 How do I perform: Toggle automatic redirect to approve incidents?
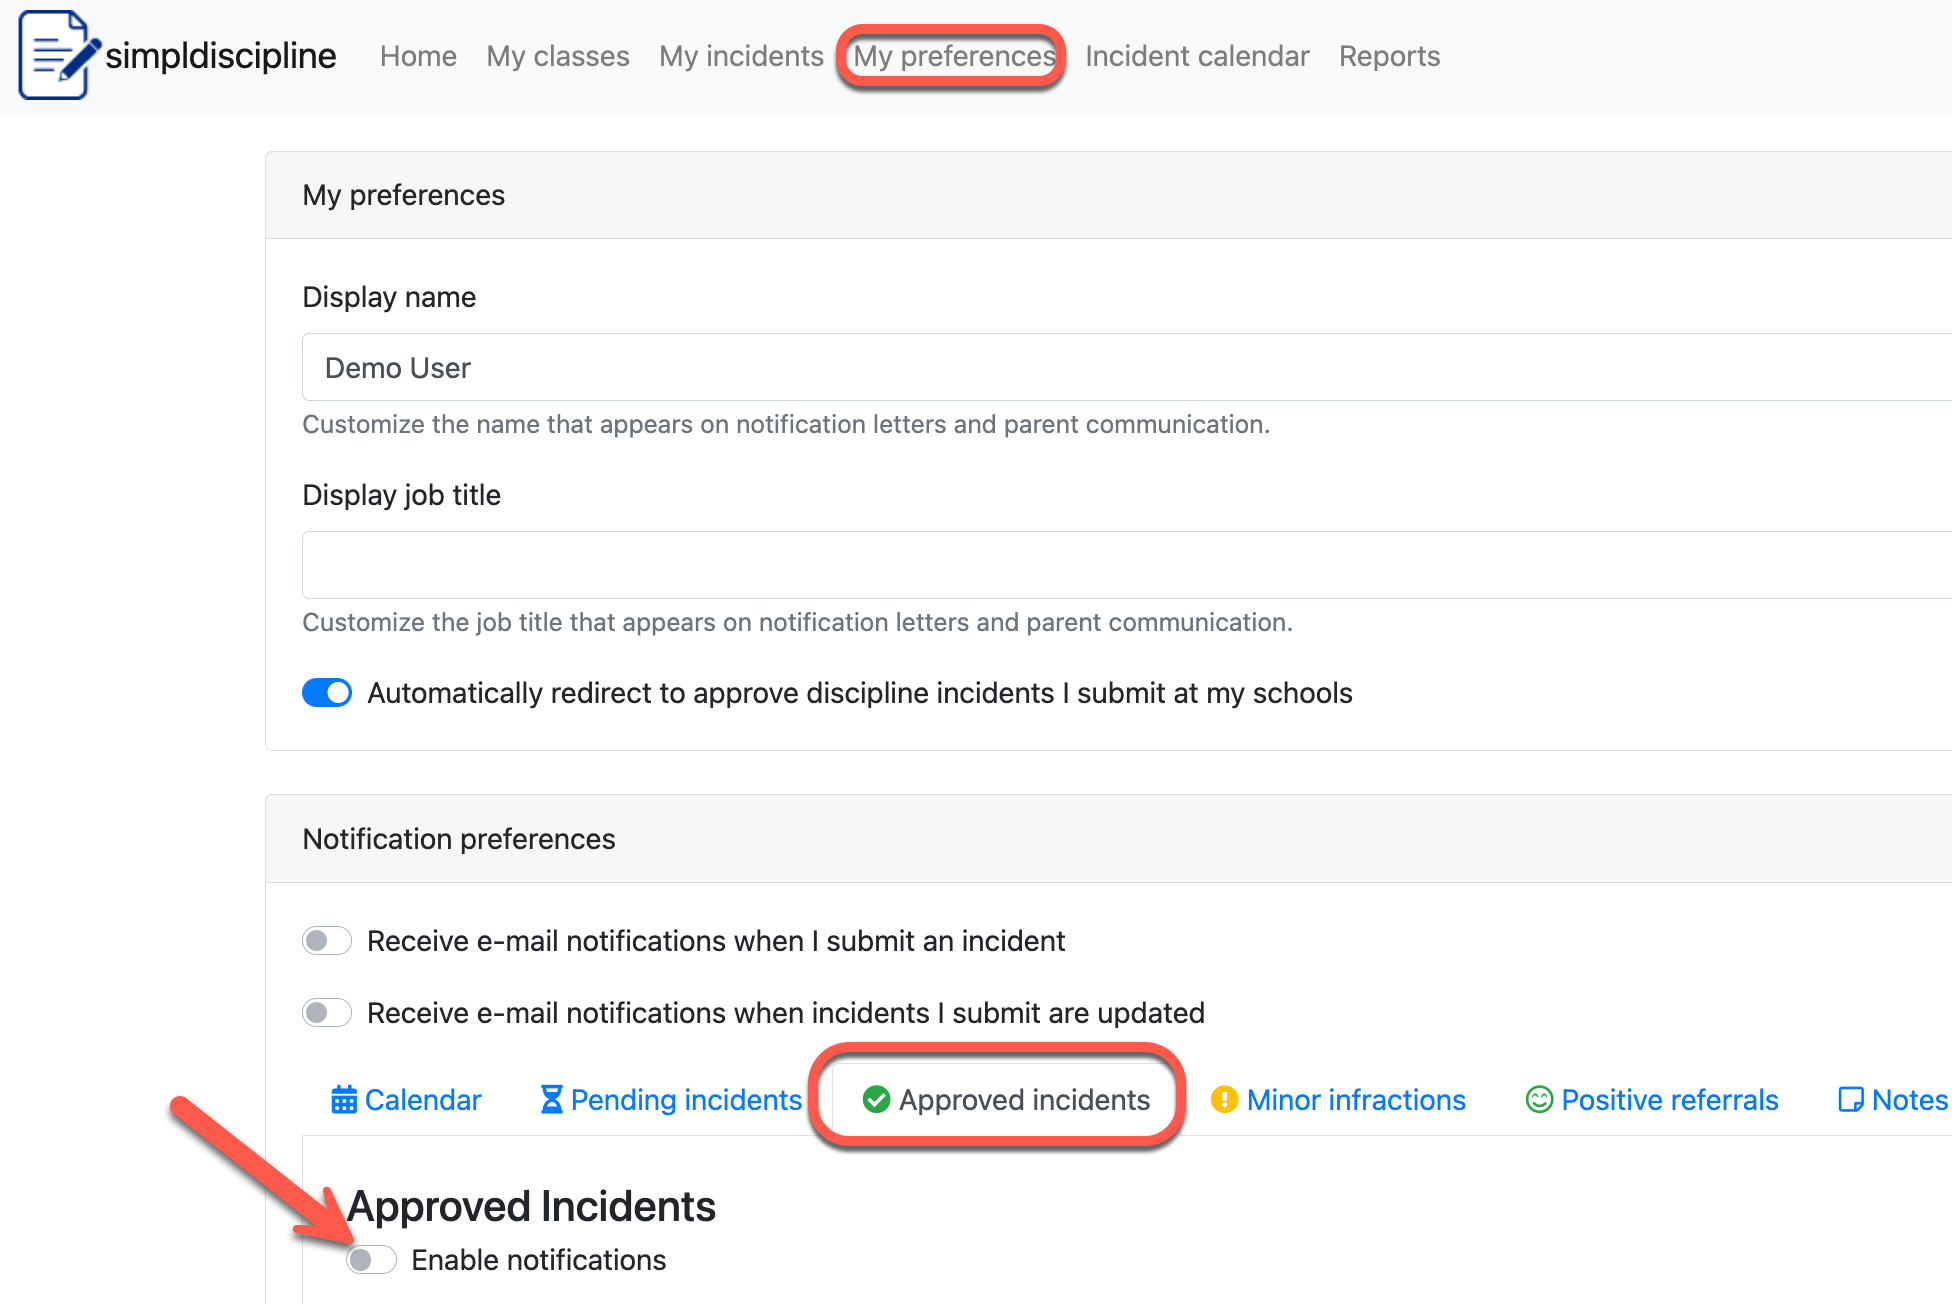[x=327, y=693]
